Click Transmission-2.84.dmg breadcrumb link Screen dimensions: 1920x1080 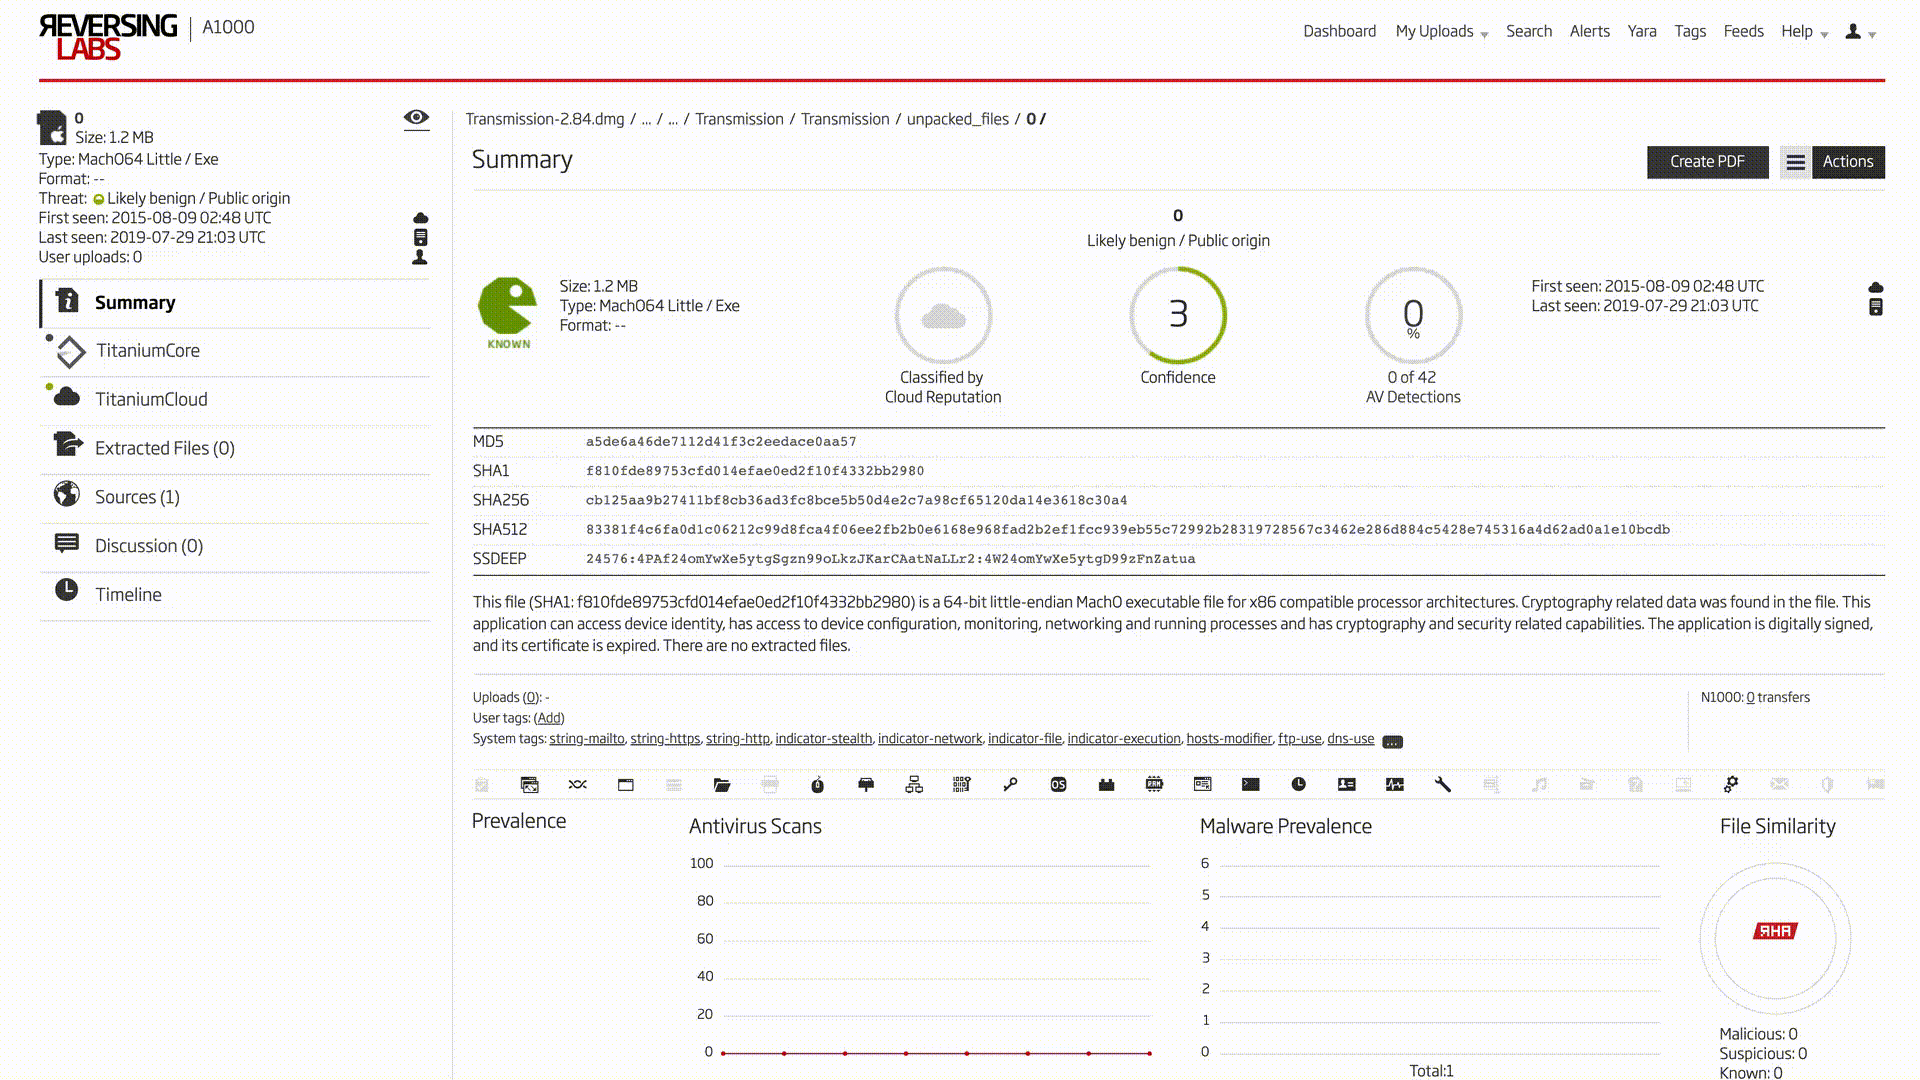[544, 119]
